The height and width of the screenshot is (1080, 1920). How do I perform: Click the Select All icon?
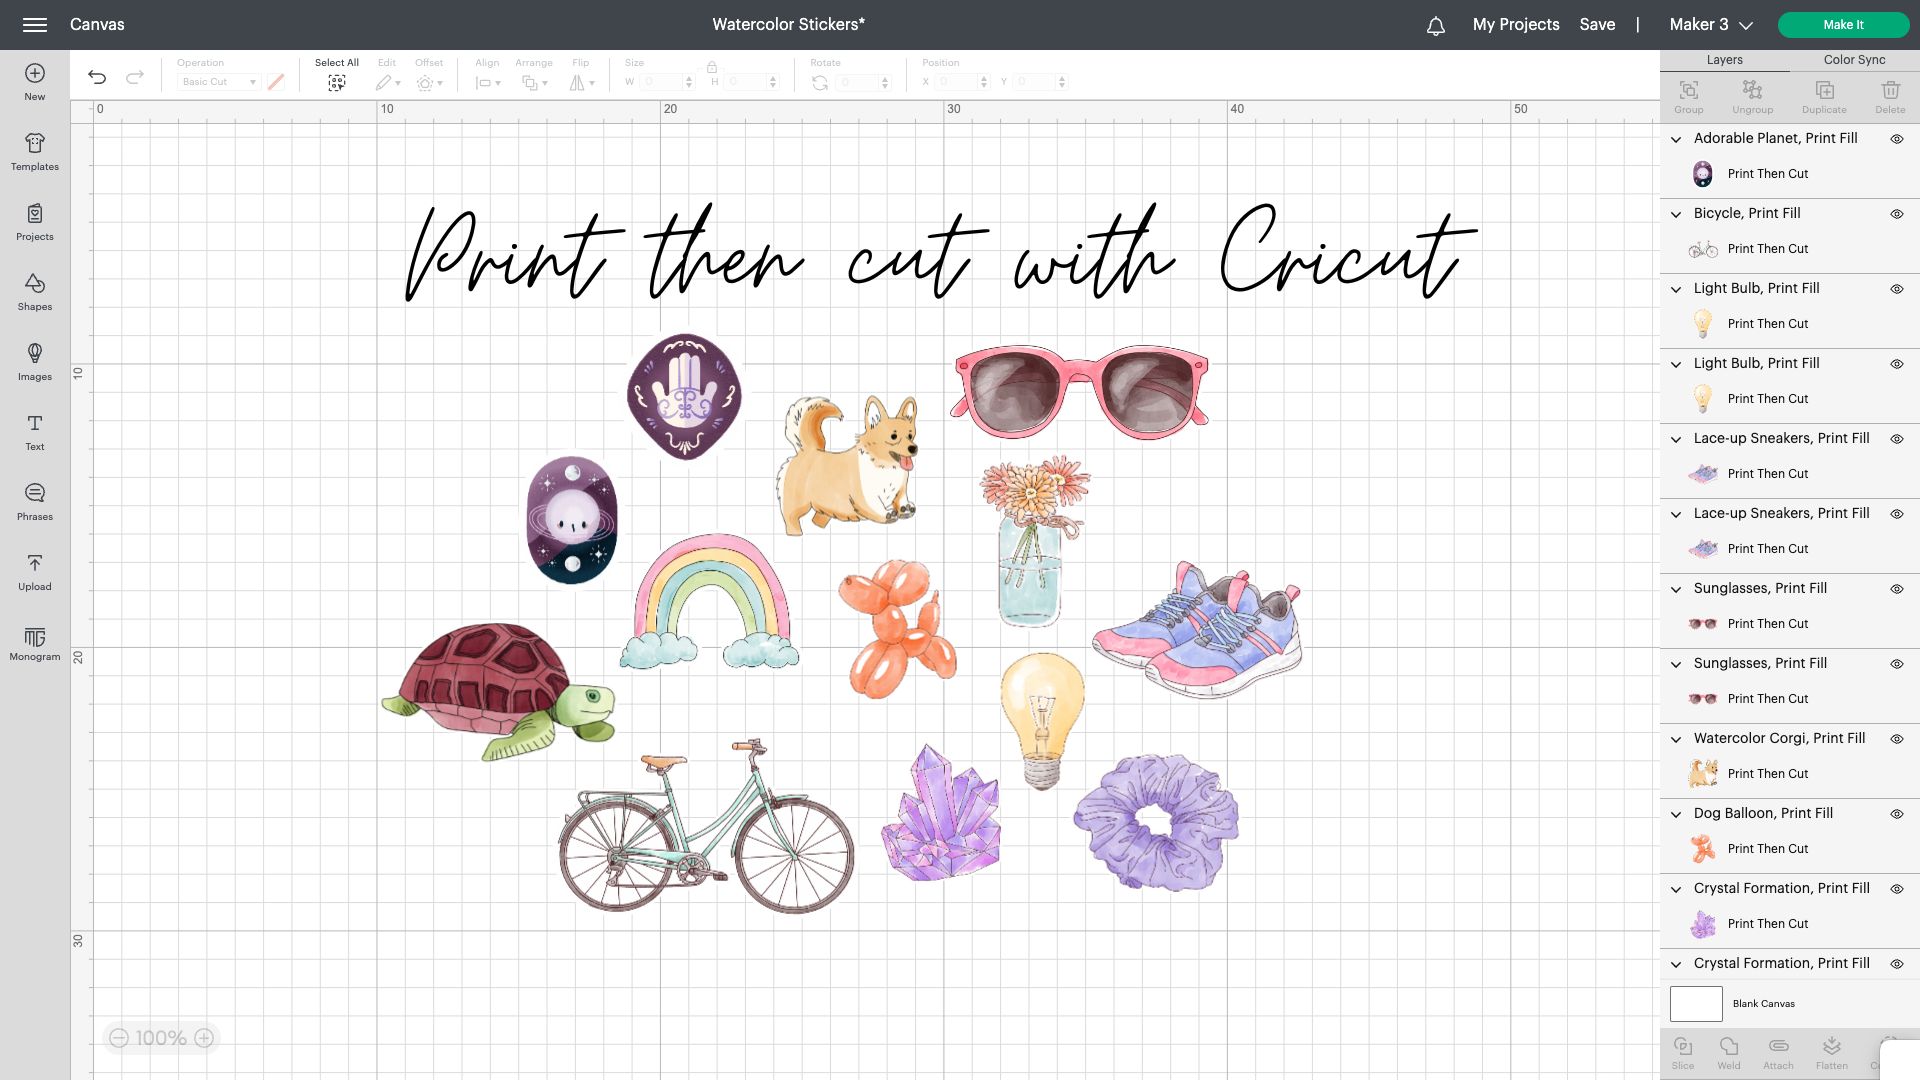(x=337, y=83)
